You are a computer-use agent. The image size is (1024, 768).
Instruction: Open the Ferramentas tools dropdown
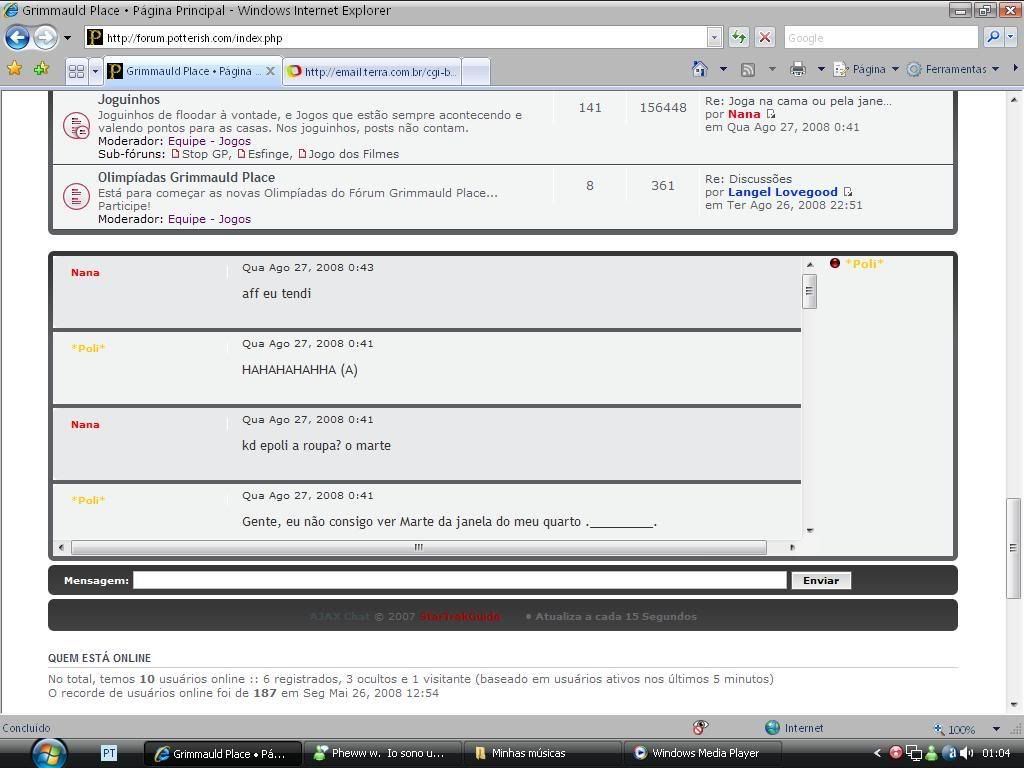[x=955, y=69]
